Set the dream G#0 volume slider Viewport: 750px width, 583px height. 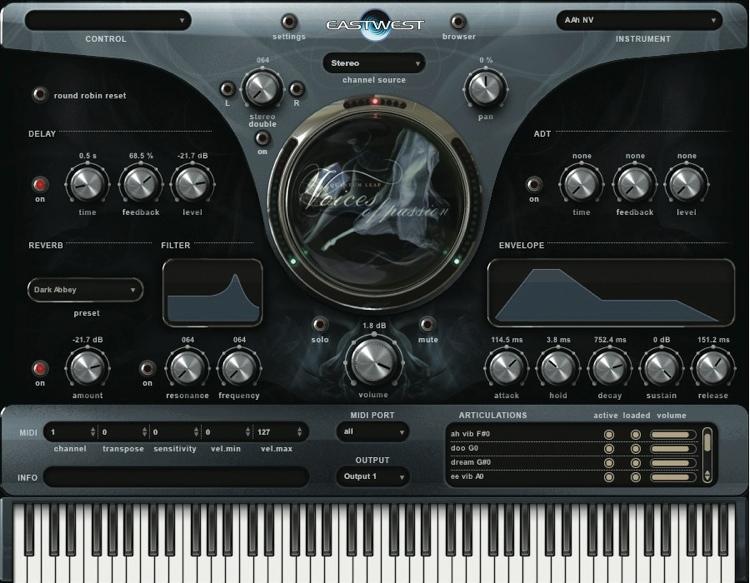pos(673,463)
